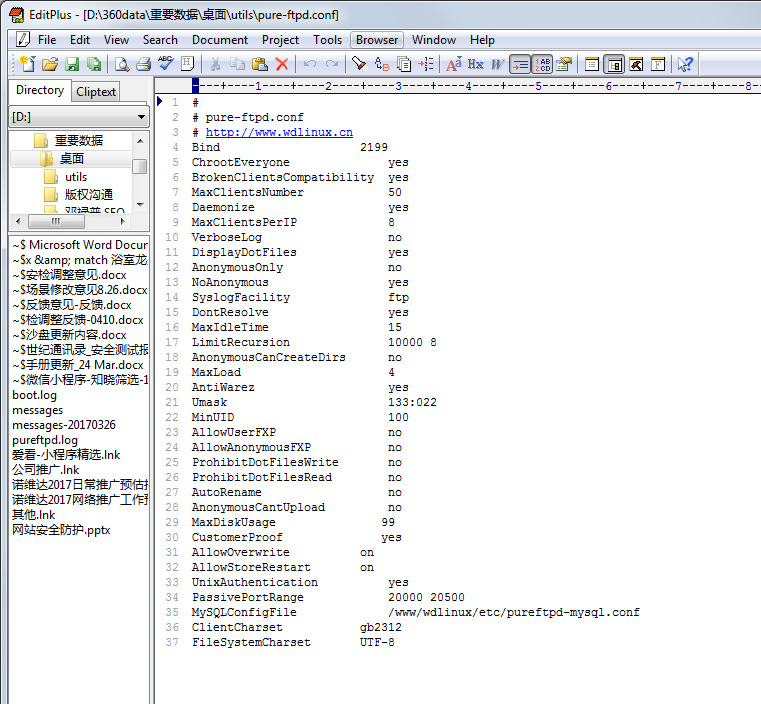The height and width of the screenshot is (704, 761).
Task: Open the Font settings icon
Action: point(453,64)
